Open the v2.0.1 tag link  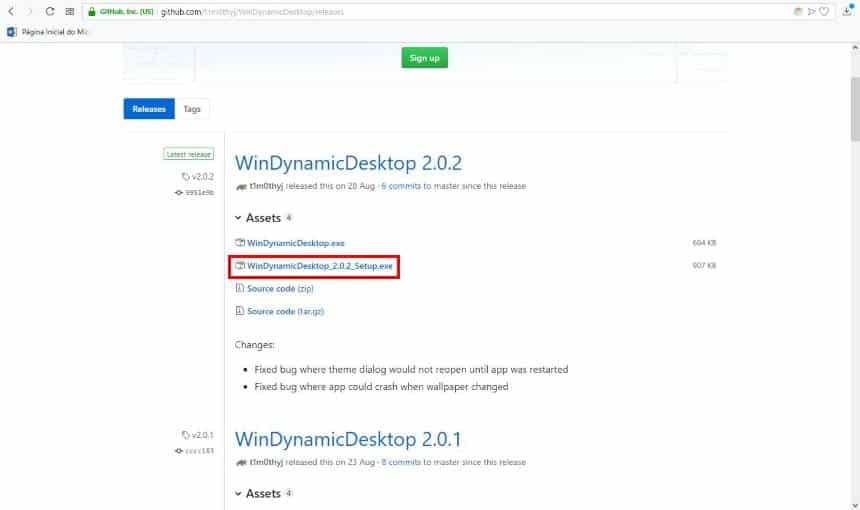203,435
